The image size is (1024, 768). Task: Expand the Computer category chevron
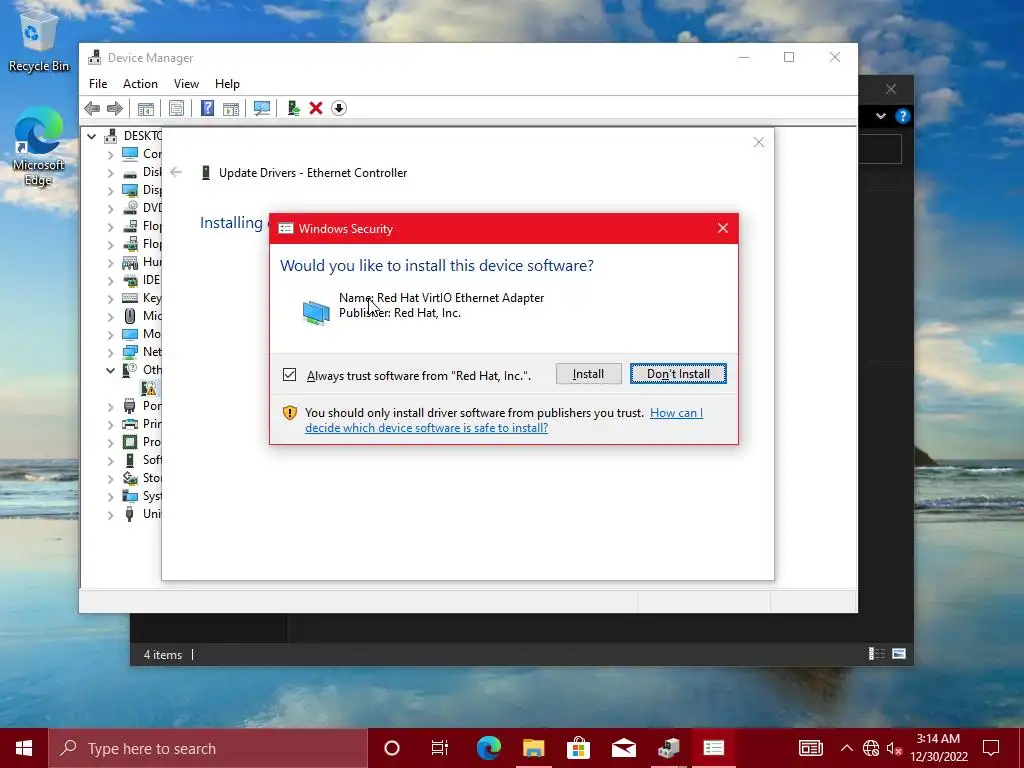(110, 155)
